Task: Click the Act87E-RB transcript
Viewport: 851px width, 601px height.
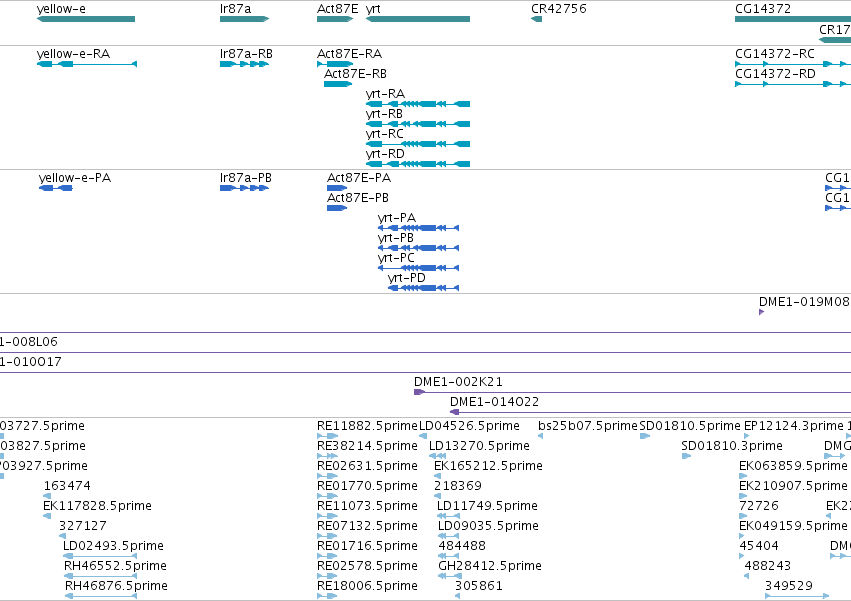Action: (x=338, y=84)
